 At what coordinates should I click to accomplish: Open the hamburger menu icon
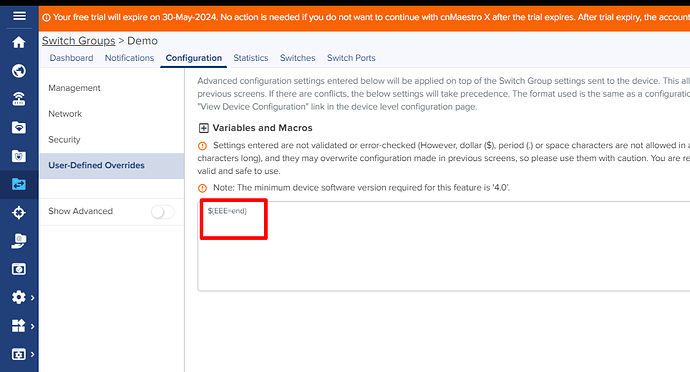click(x=19, y=16)
